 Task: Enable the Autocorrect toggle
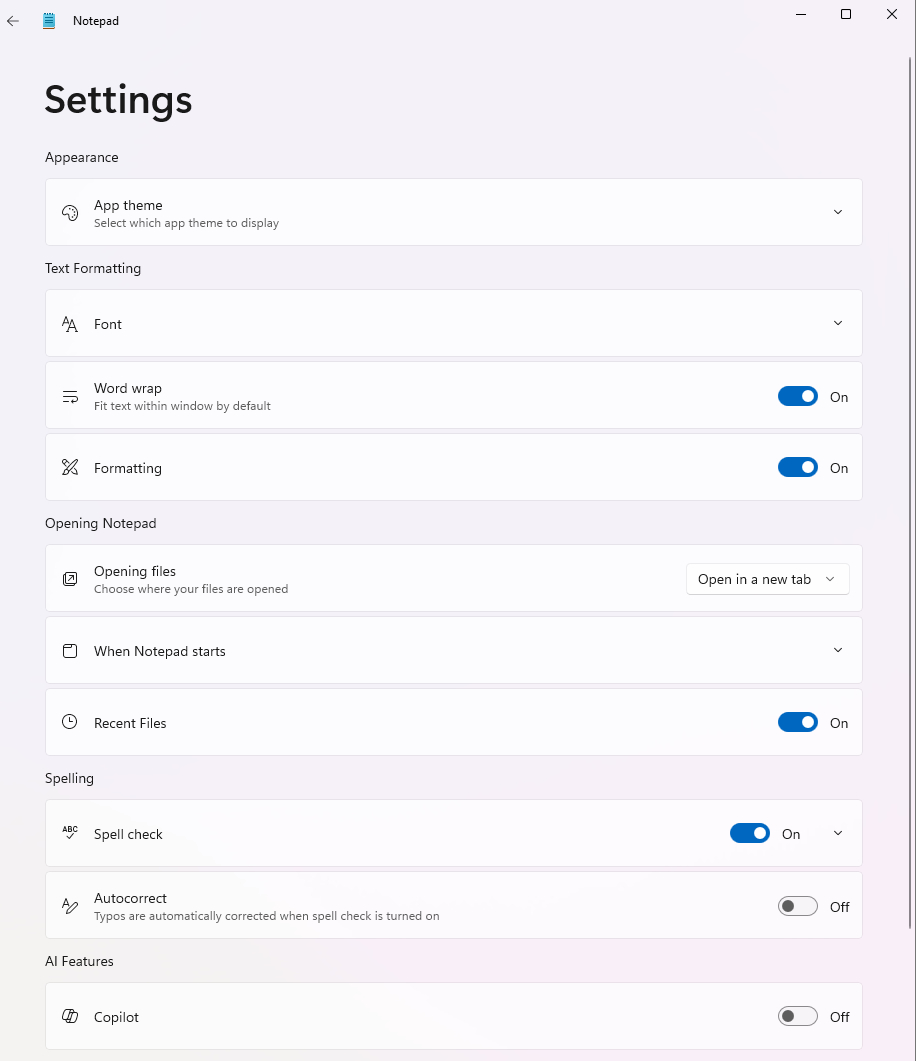coord(797,907)
